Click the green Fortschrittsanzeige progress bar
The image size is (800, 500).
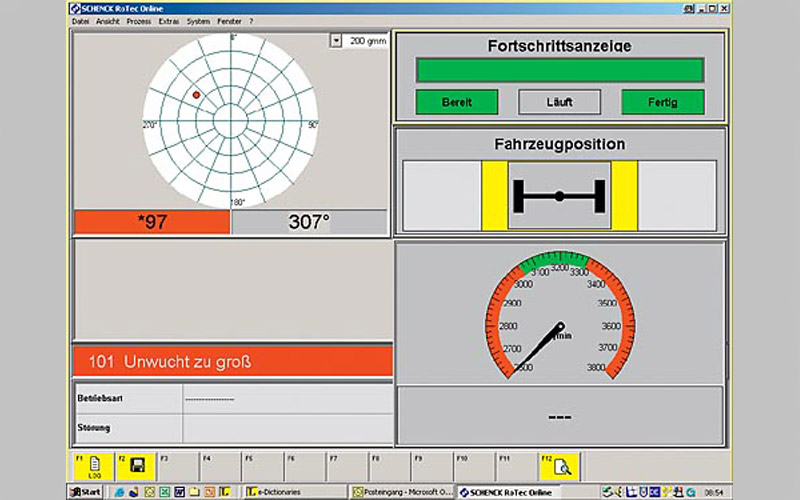[x=559, y=70]
